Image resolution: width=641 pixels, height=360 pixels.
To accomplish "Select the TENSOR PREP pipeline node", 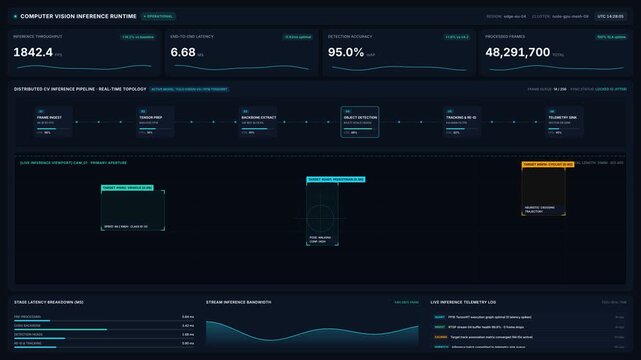I will click(156, 122).
